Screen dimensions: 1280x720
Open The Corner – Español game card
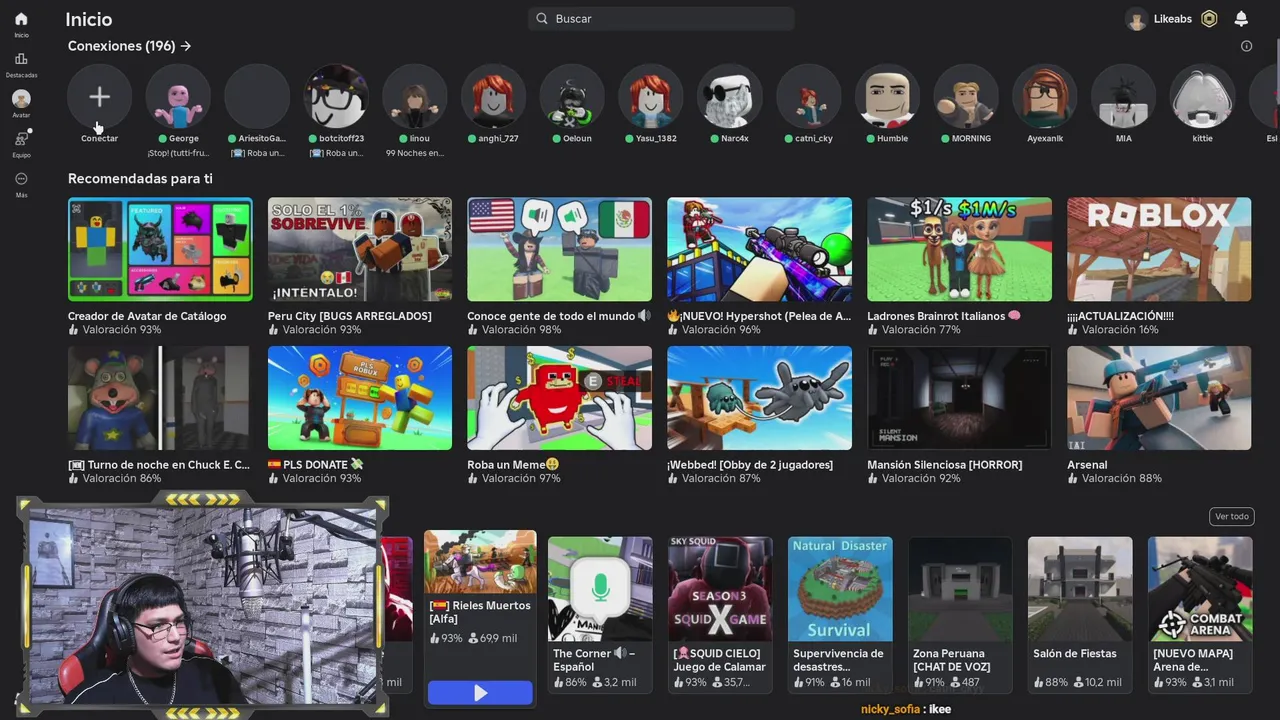(600, 614)
